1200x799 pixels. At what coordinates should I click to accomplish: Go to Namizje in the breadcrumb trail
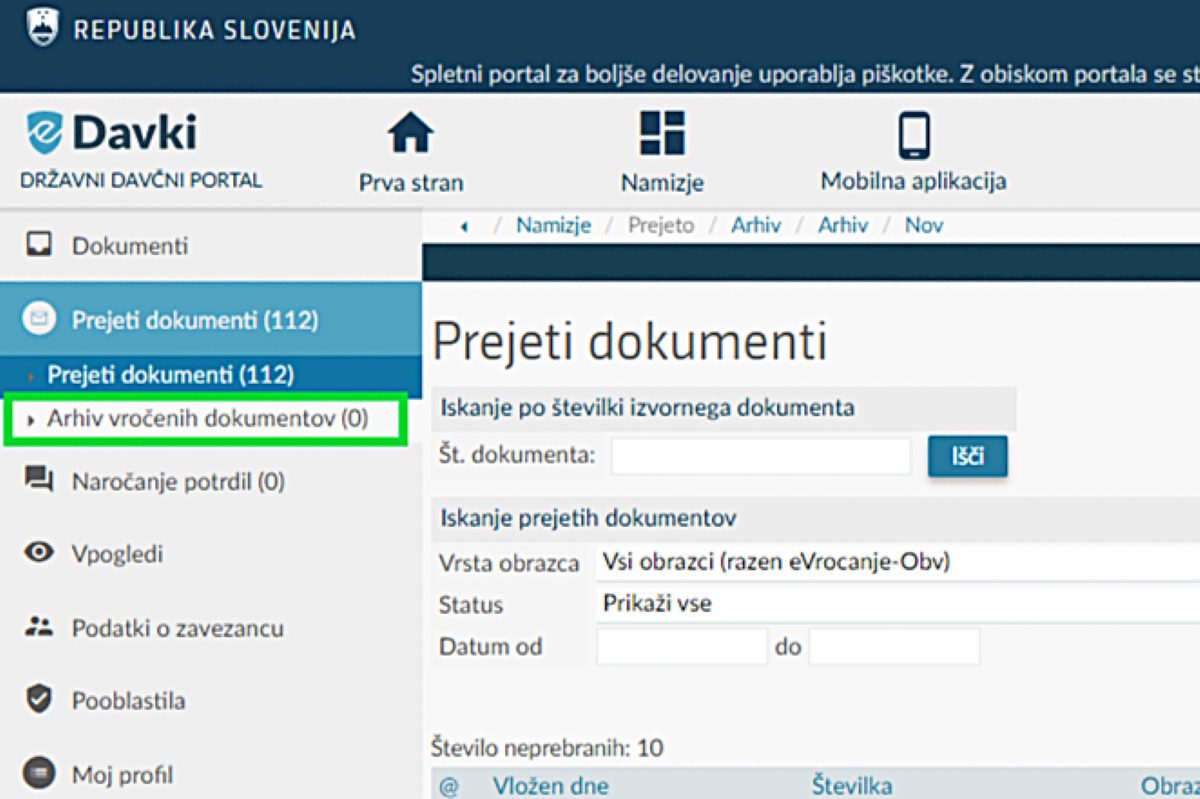(553, 225)
